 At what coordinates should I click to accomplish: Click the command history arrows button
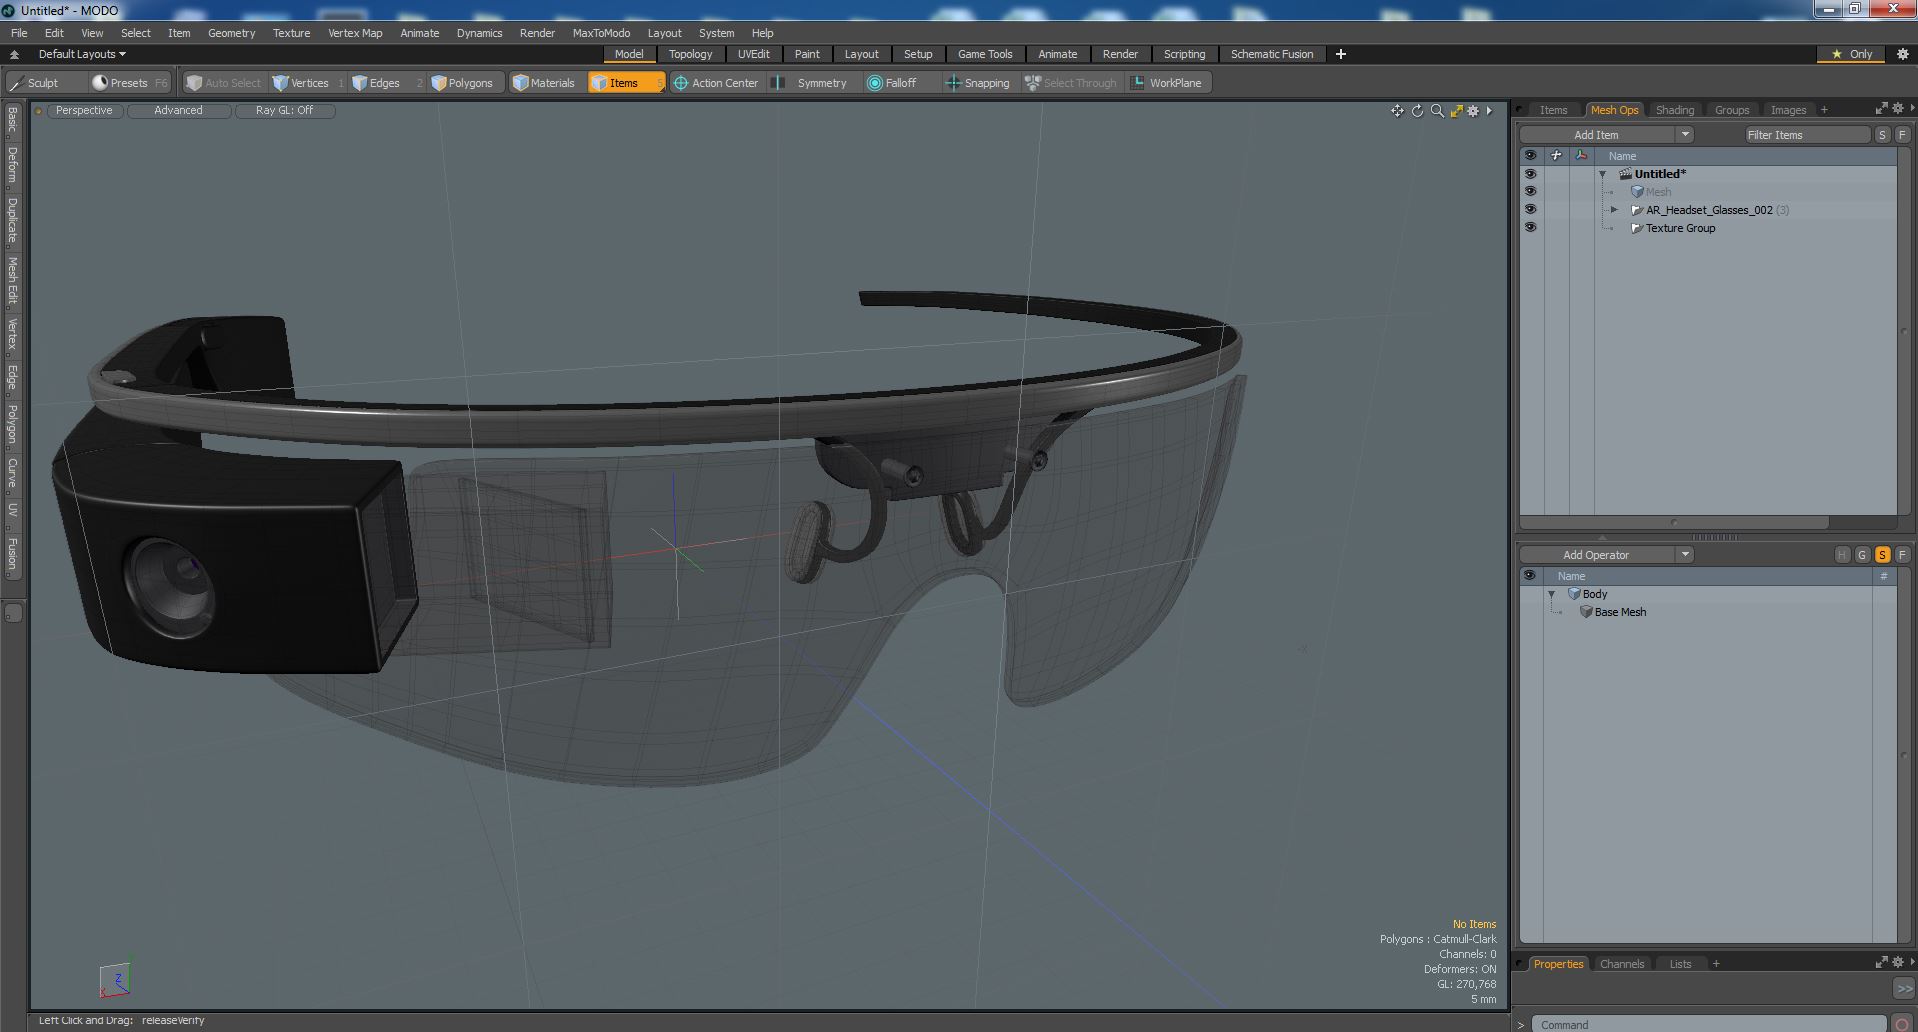(1903, 988)
